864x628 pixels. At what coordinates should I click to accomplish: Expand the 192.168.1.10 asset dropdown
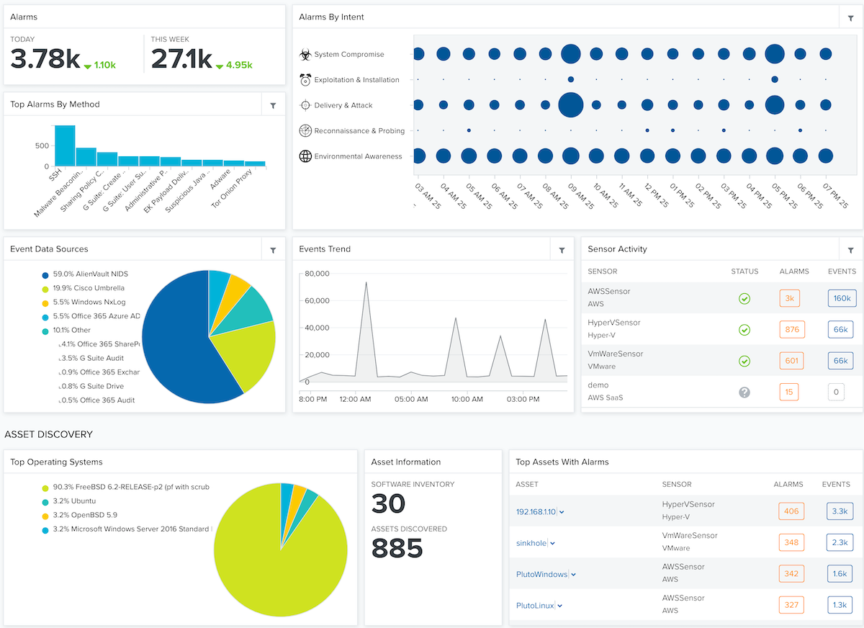point(561,510)
